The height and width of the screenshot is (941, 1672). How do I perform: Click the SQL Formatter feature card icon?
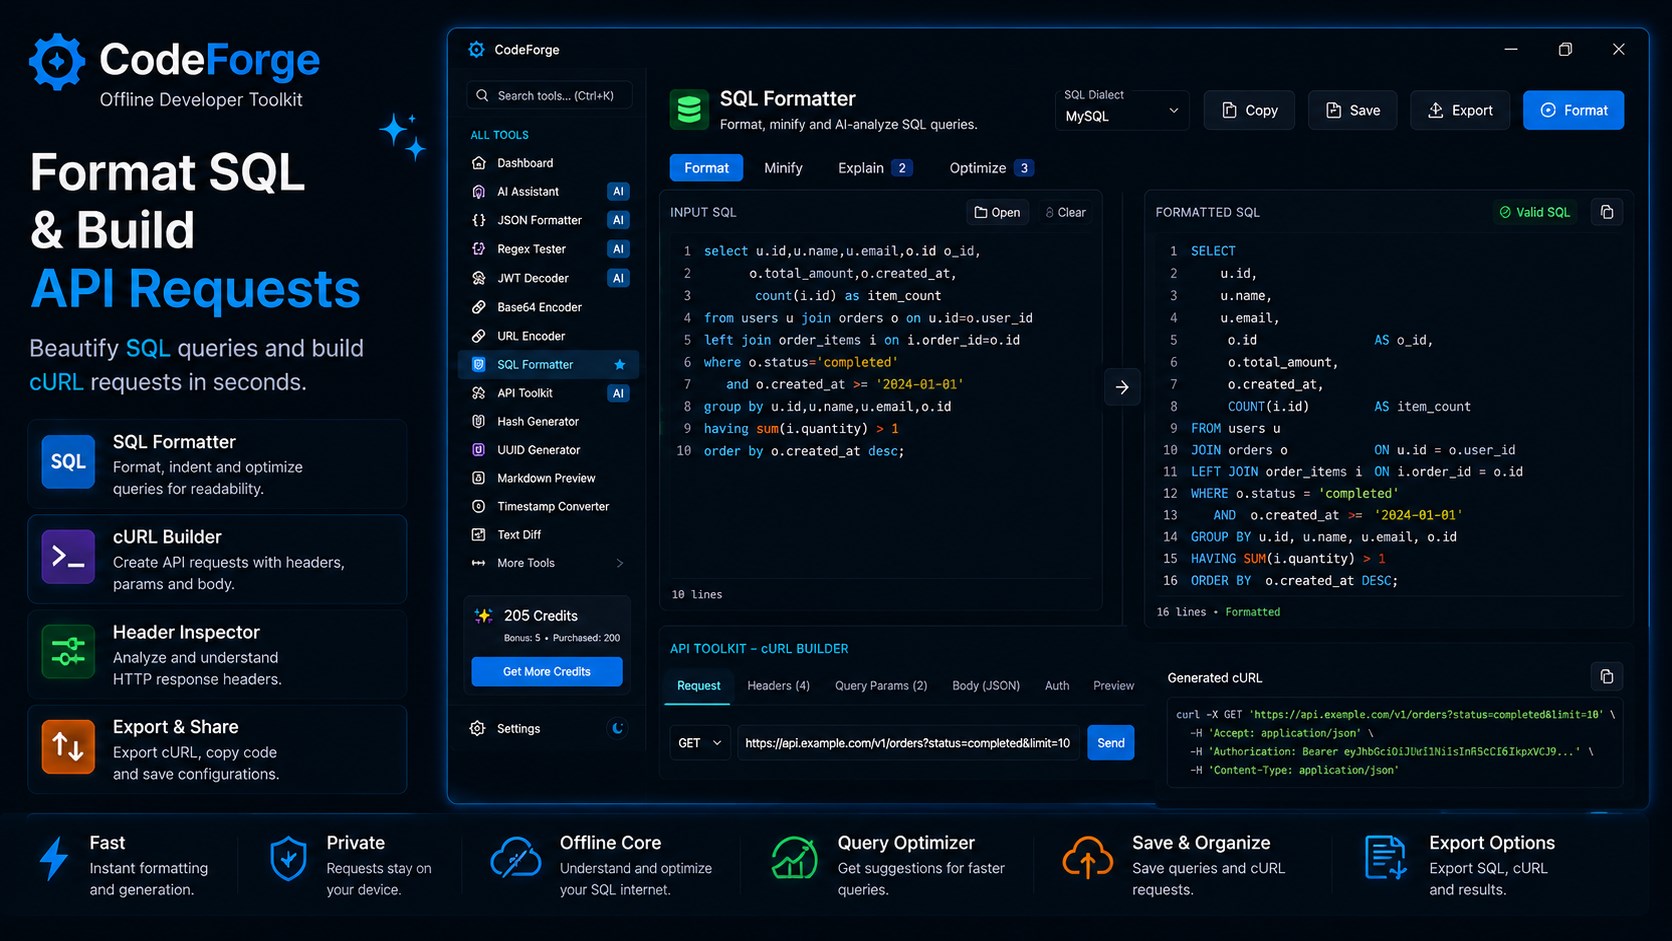tap(68, 461)
